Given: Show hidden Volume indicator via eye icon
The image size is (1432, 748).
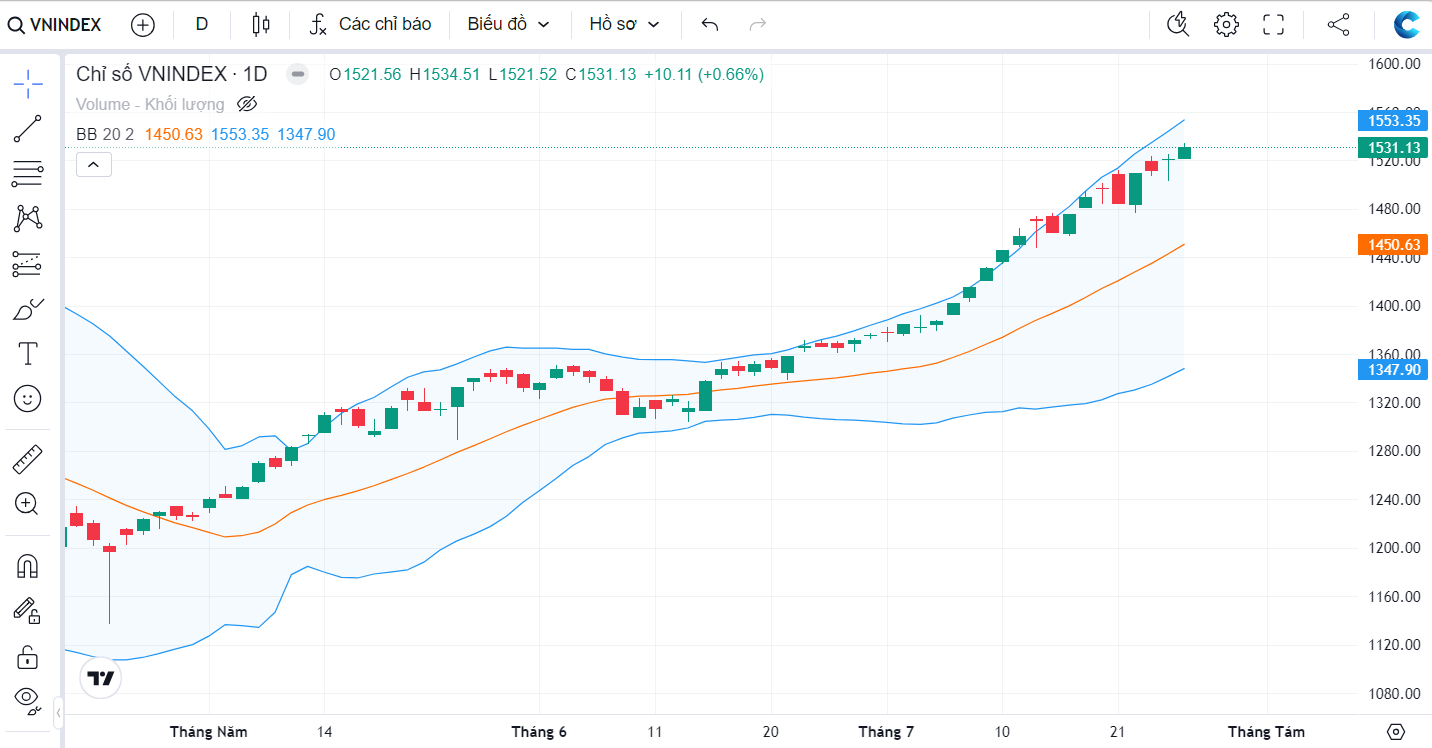Looking at the screenshot, I should tap(247, 104).
